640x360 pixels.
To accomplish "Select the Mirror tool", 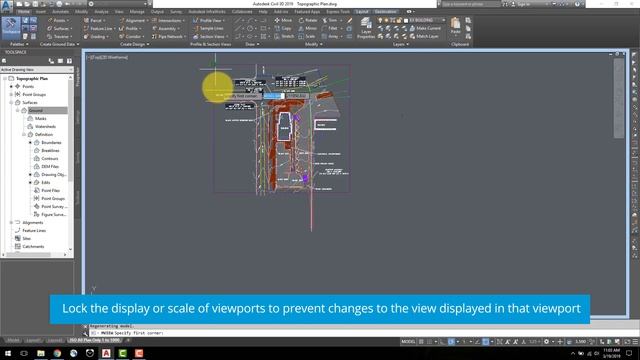I will 307,29.
